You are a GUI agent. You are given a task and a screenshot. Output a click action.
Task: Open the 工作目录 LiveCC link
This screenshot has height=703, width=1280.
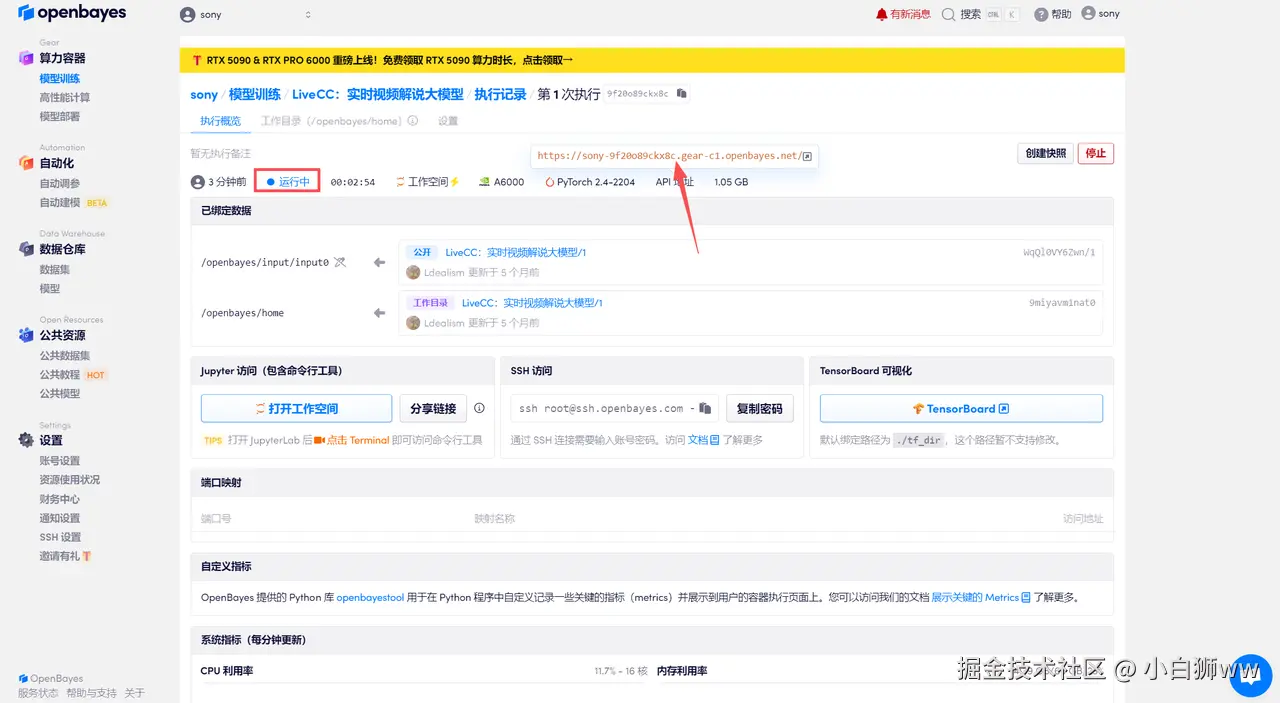532,302
